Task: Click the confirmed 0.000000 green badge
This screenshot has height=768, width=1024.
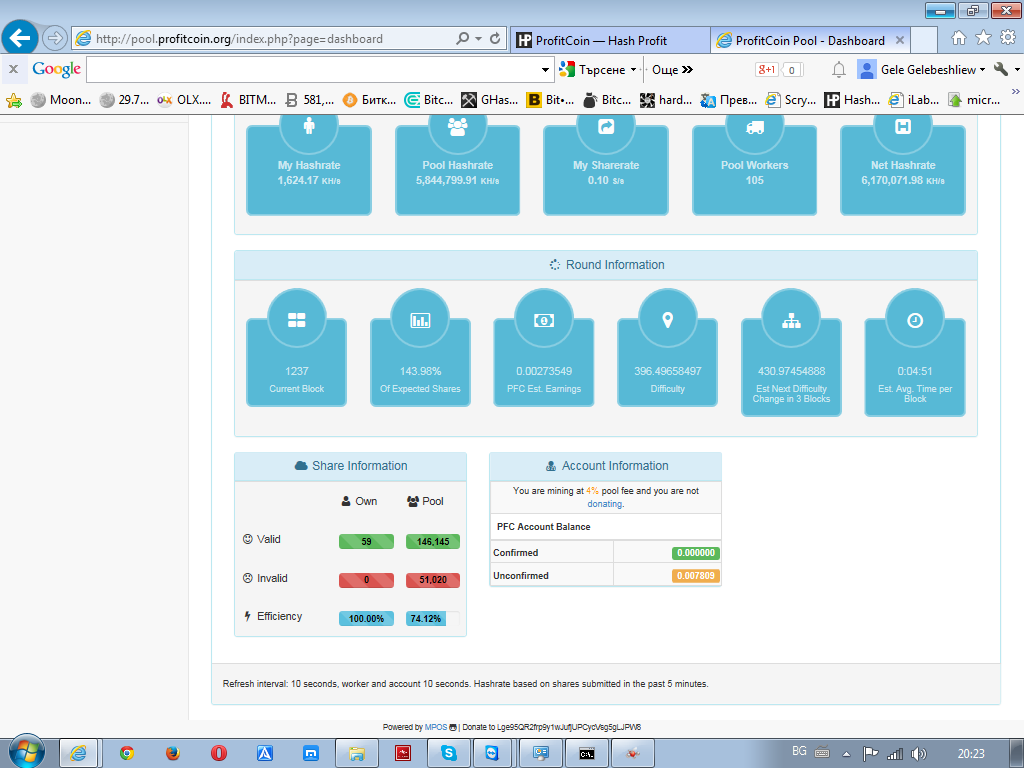Action: tap(696, 552)
